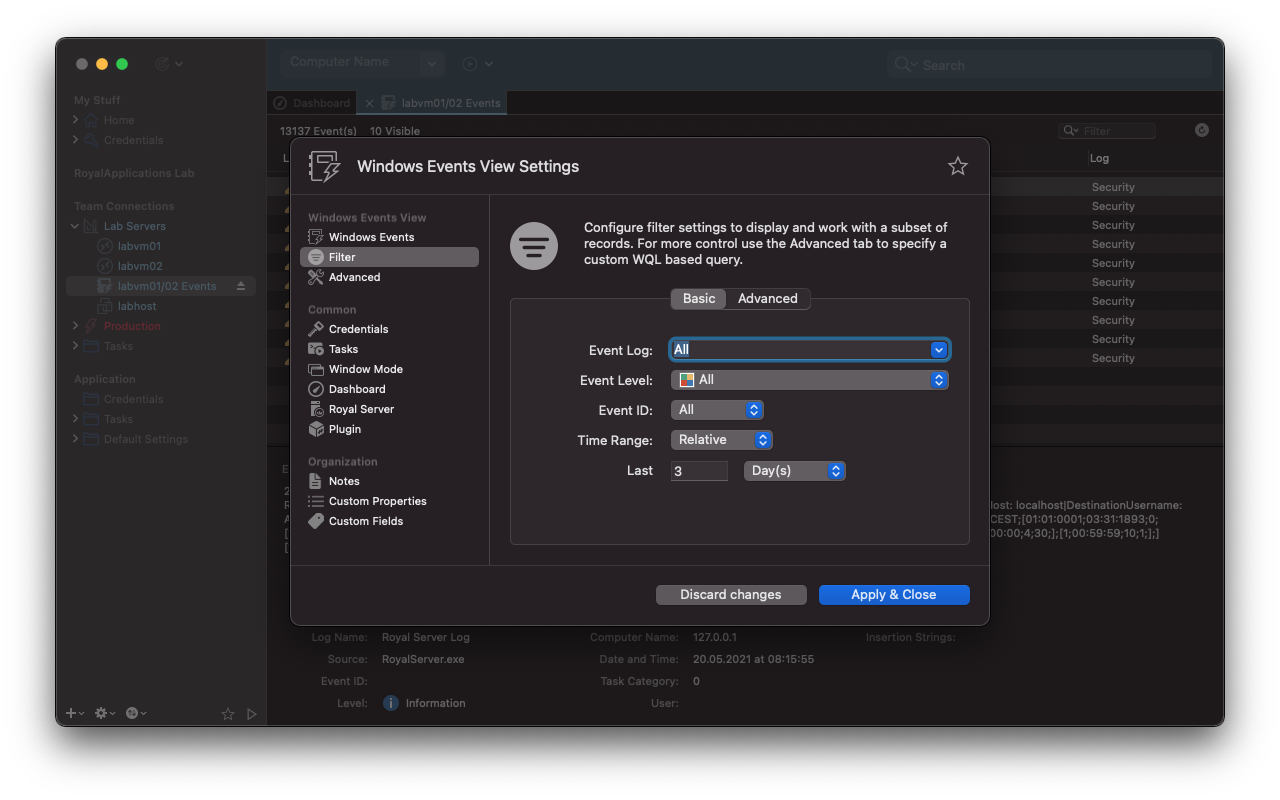
Task: Open Tasks settings under Common
Action: (x=343, y=349)
